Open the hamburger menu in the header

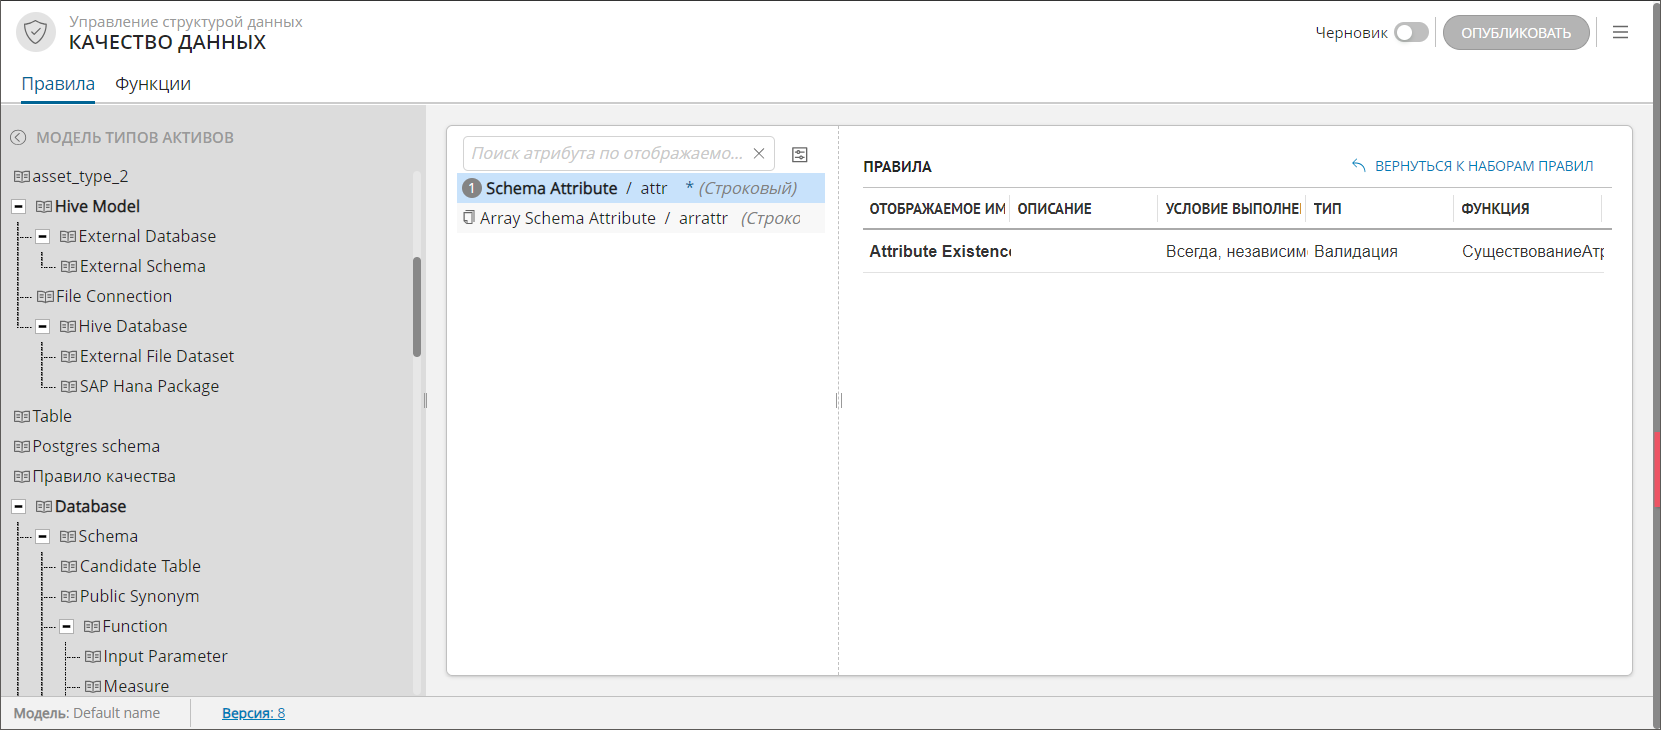pos(1620,33)
